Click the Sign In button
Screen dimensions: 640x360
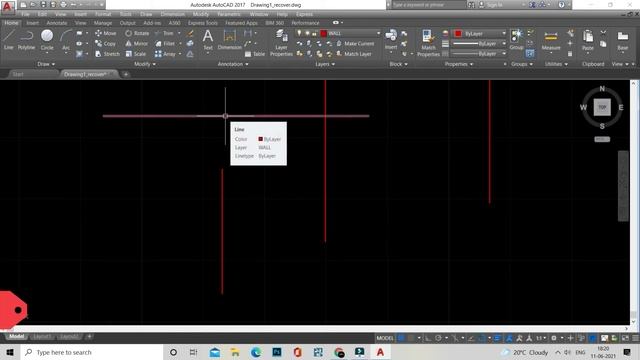coord(491,5)
